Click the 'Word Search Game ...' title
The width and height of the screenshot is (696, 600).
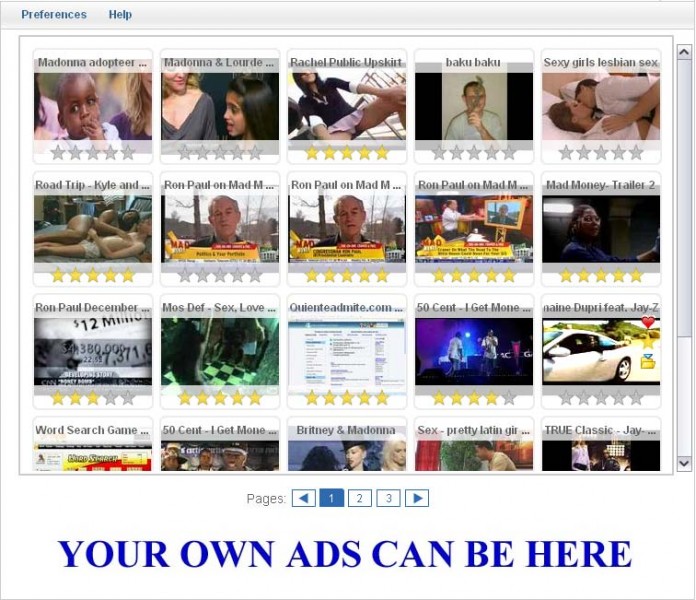92,430
